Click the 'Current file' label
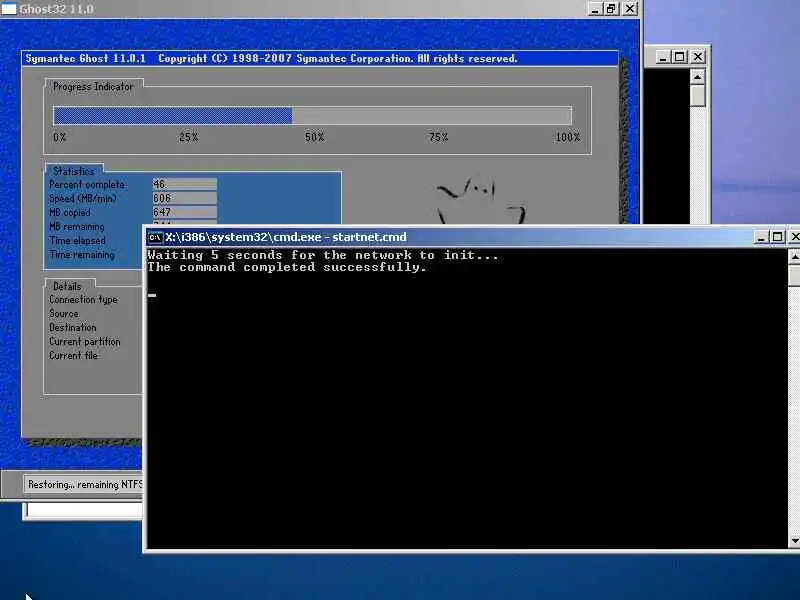This screenshot has width=800, height=600. pos(73,356)
